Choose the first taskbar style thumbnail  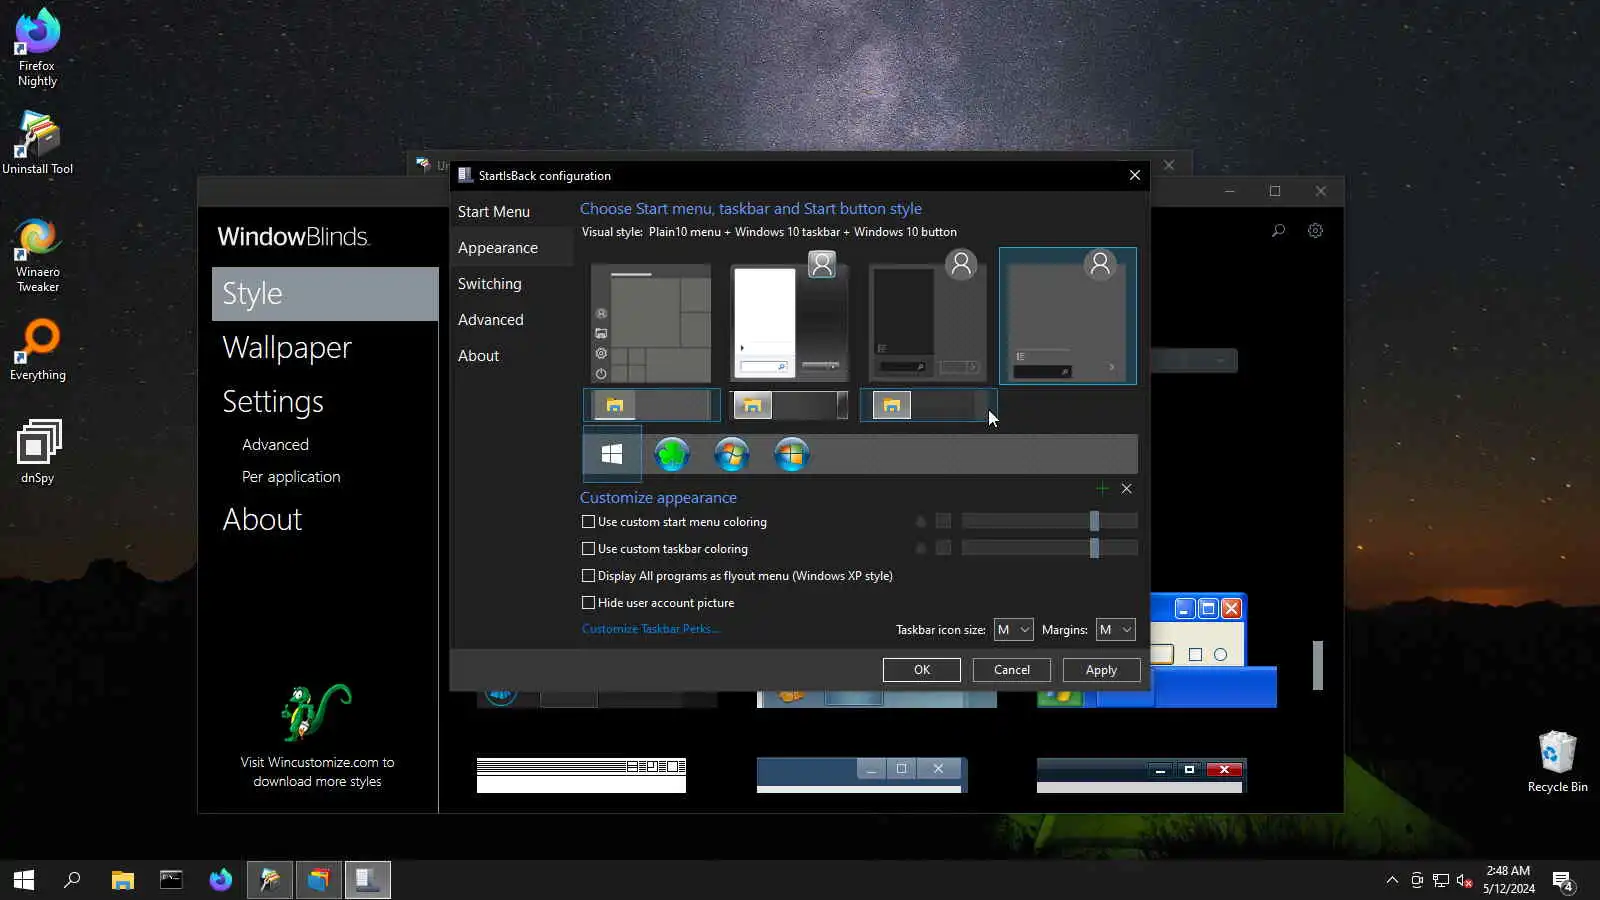pyautogui.click(x=652, y=405)
